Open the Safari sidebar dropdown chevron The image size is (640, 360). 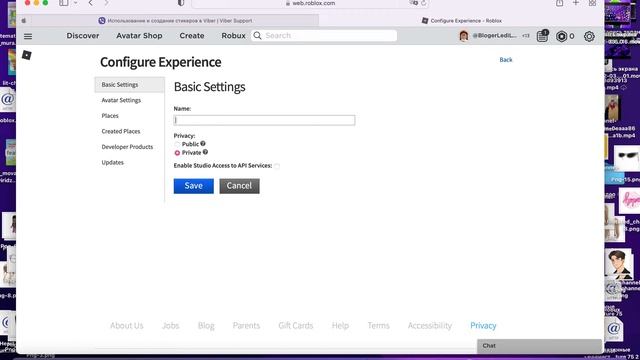(x=76, y=3)
